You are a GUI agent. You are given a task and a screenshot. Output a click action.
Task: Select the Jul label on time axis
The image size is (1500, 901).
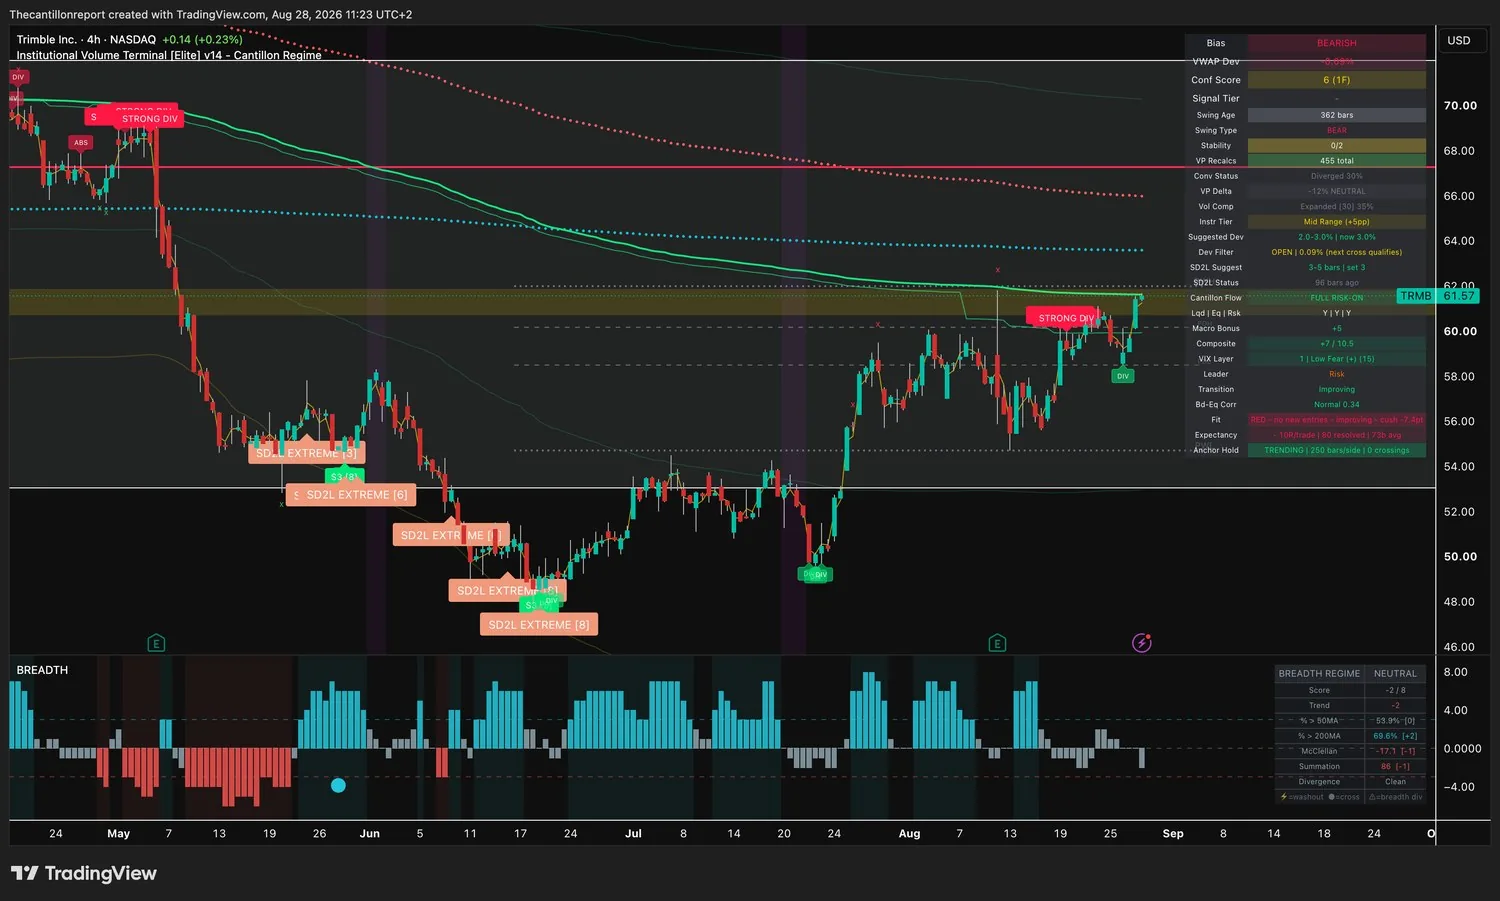point(633,834)
